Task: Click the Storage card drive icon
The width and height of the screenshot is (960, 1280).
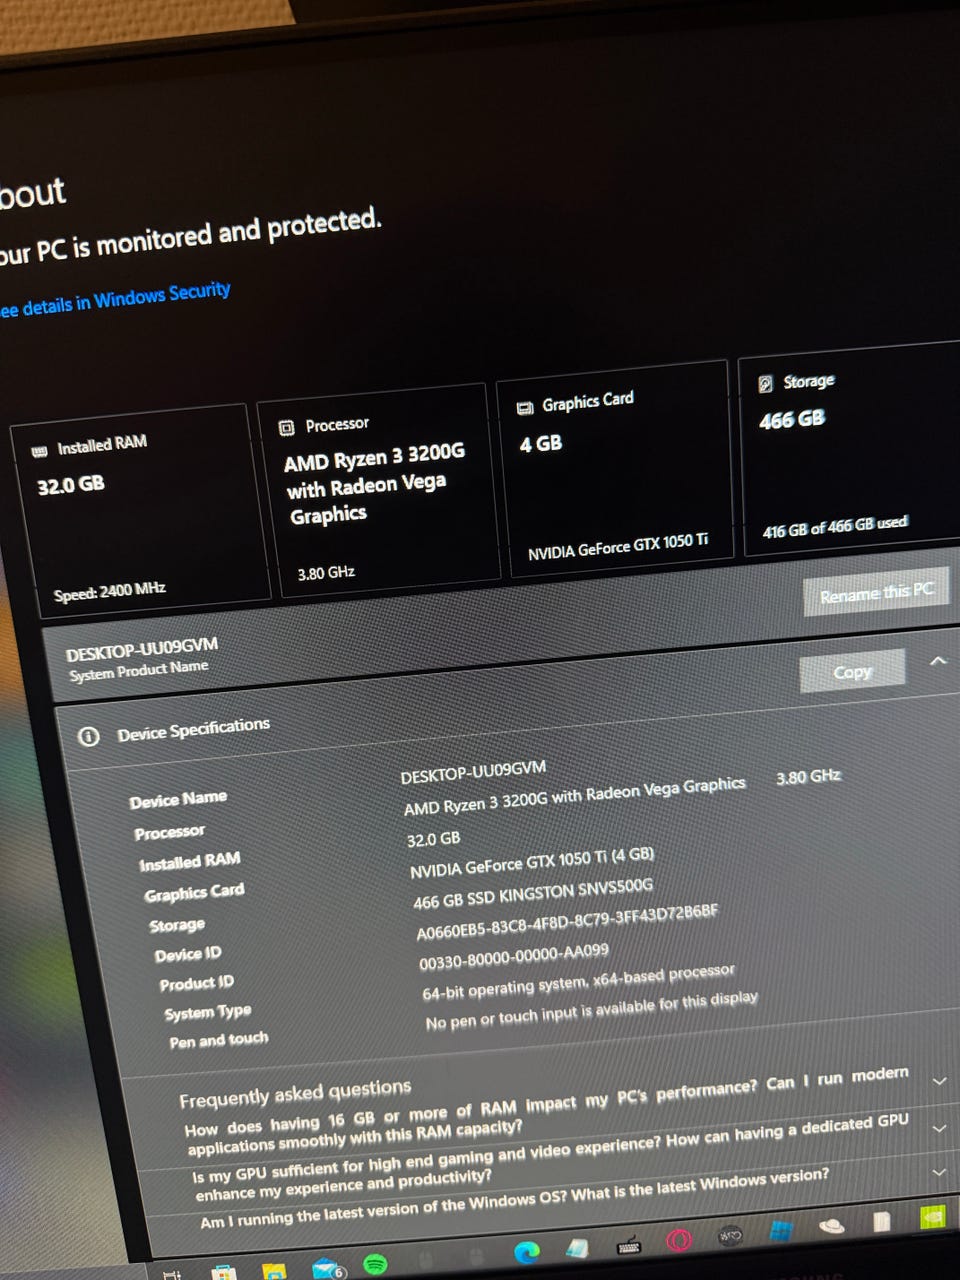Action: point(766,384)
